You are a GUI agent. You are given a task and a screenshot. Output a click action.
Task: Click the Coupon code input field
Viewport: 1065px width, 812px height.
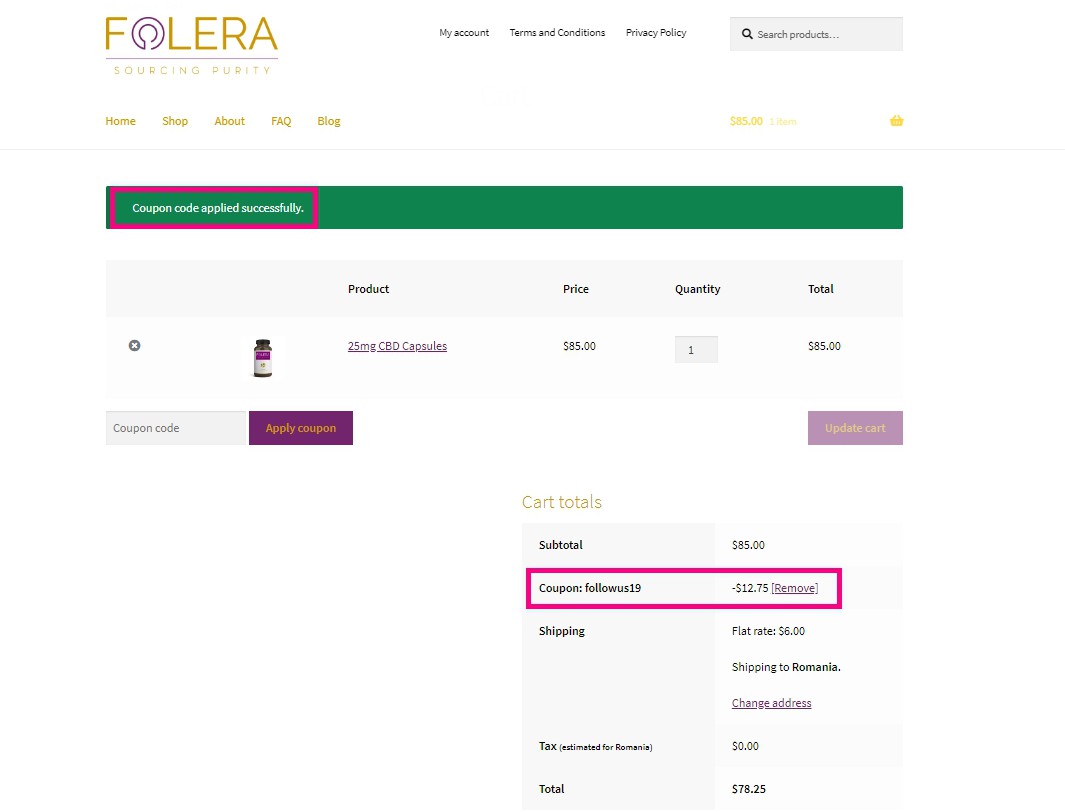175,428
